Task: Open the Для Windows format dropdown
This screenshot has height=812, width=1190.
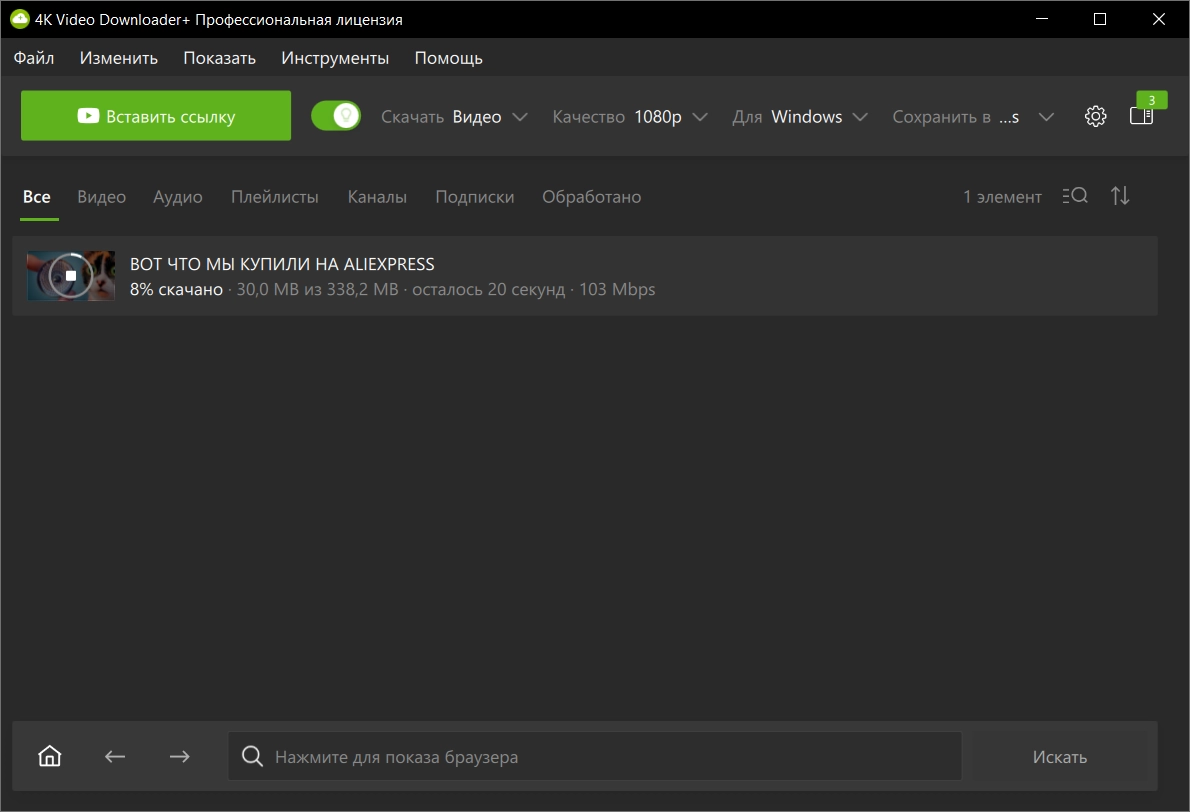Action: (800, 117)
